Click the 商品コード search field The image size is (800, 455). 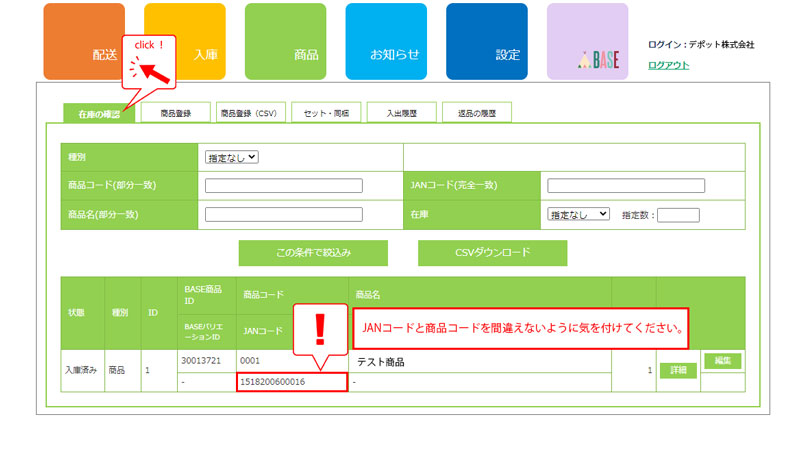point(283,186)
